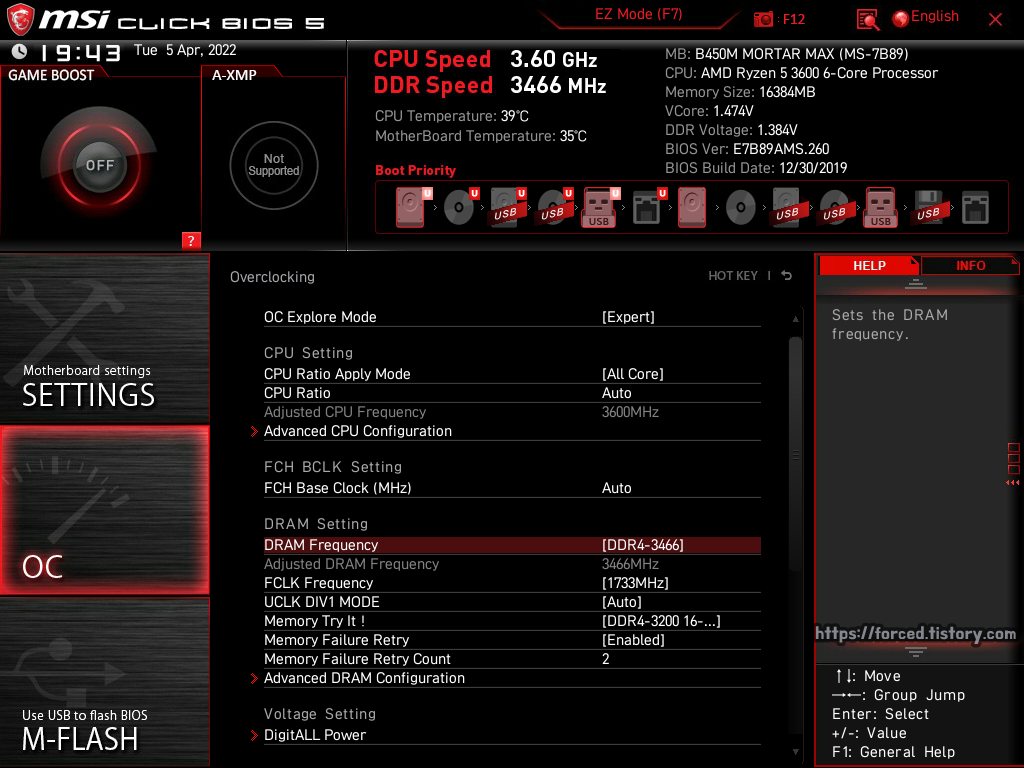Open the BIOS search magnifier icon
Viewport: 1024px width, 768px height.
coord(867,20)
